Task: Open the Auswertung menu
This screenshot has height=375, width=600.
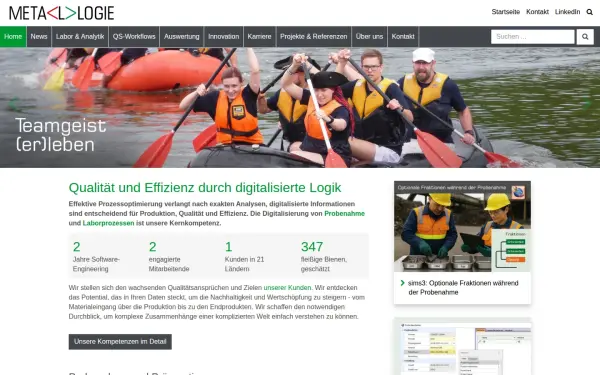Action: coord(182,37)
